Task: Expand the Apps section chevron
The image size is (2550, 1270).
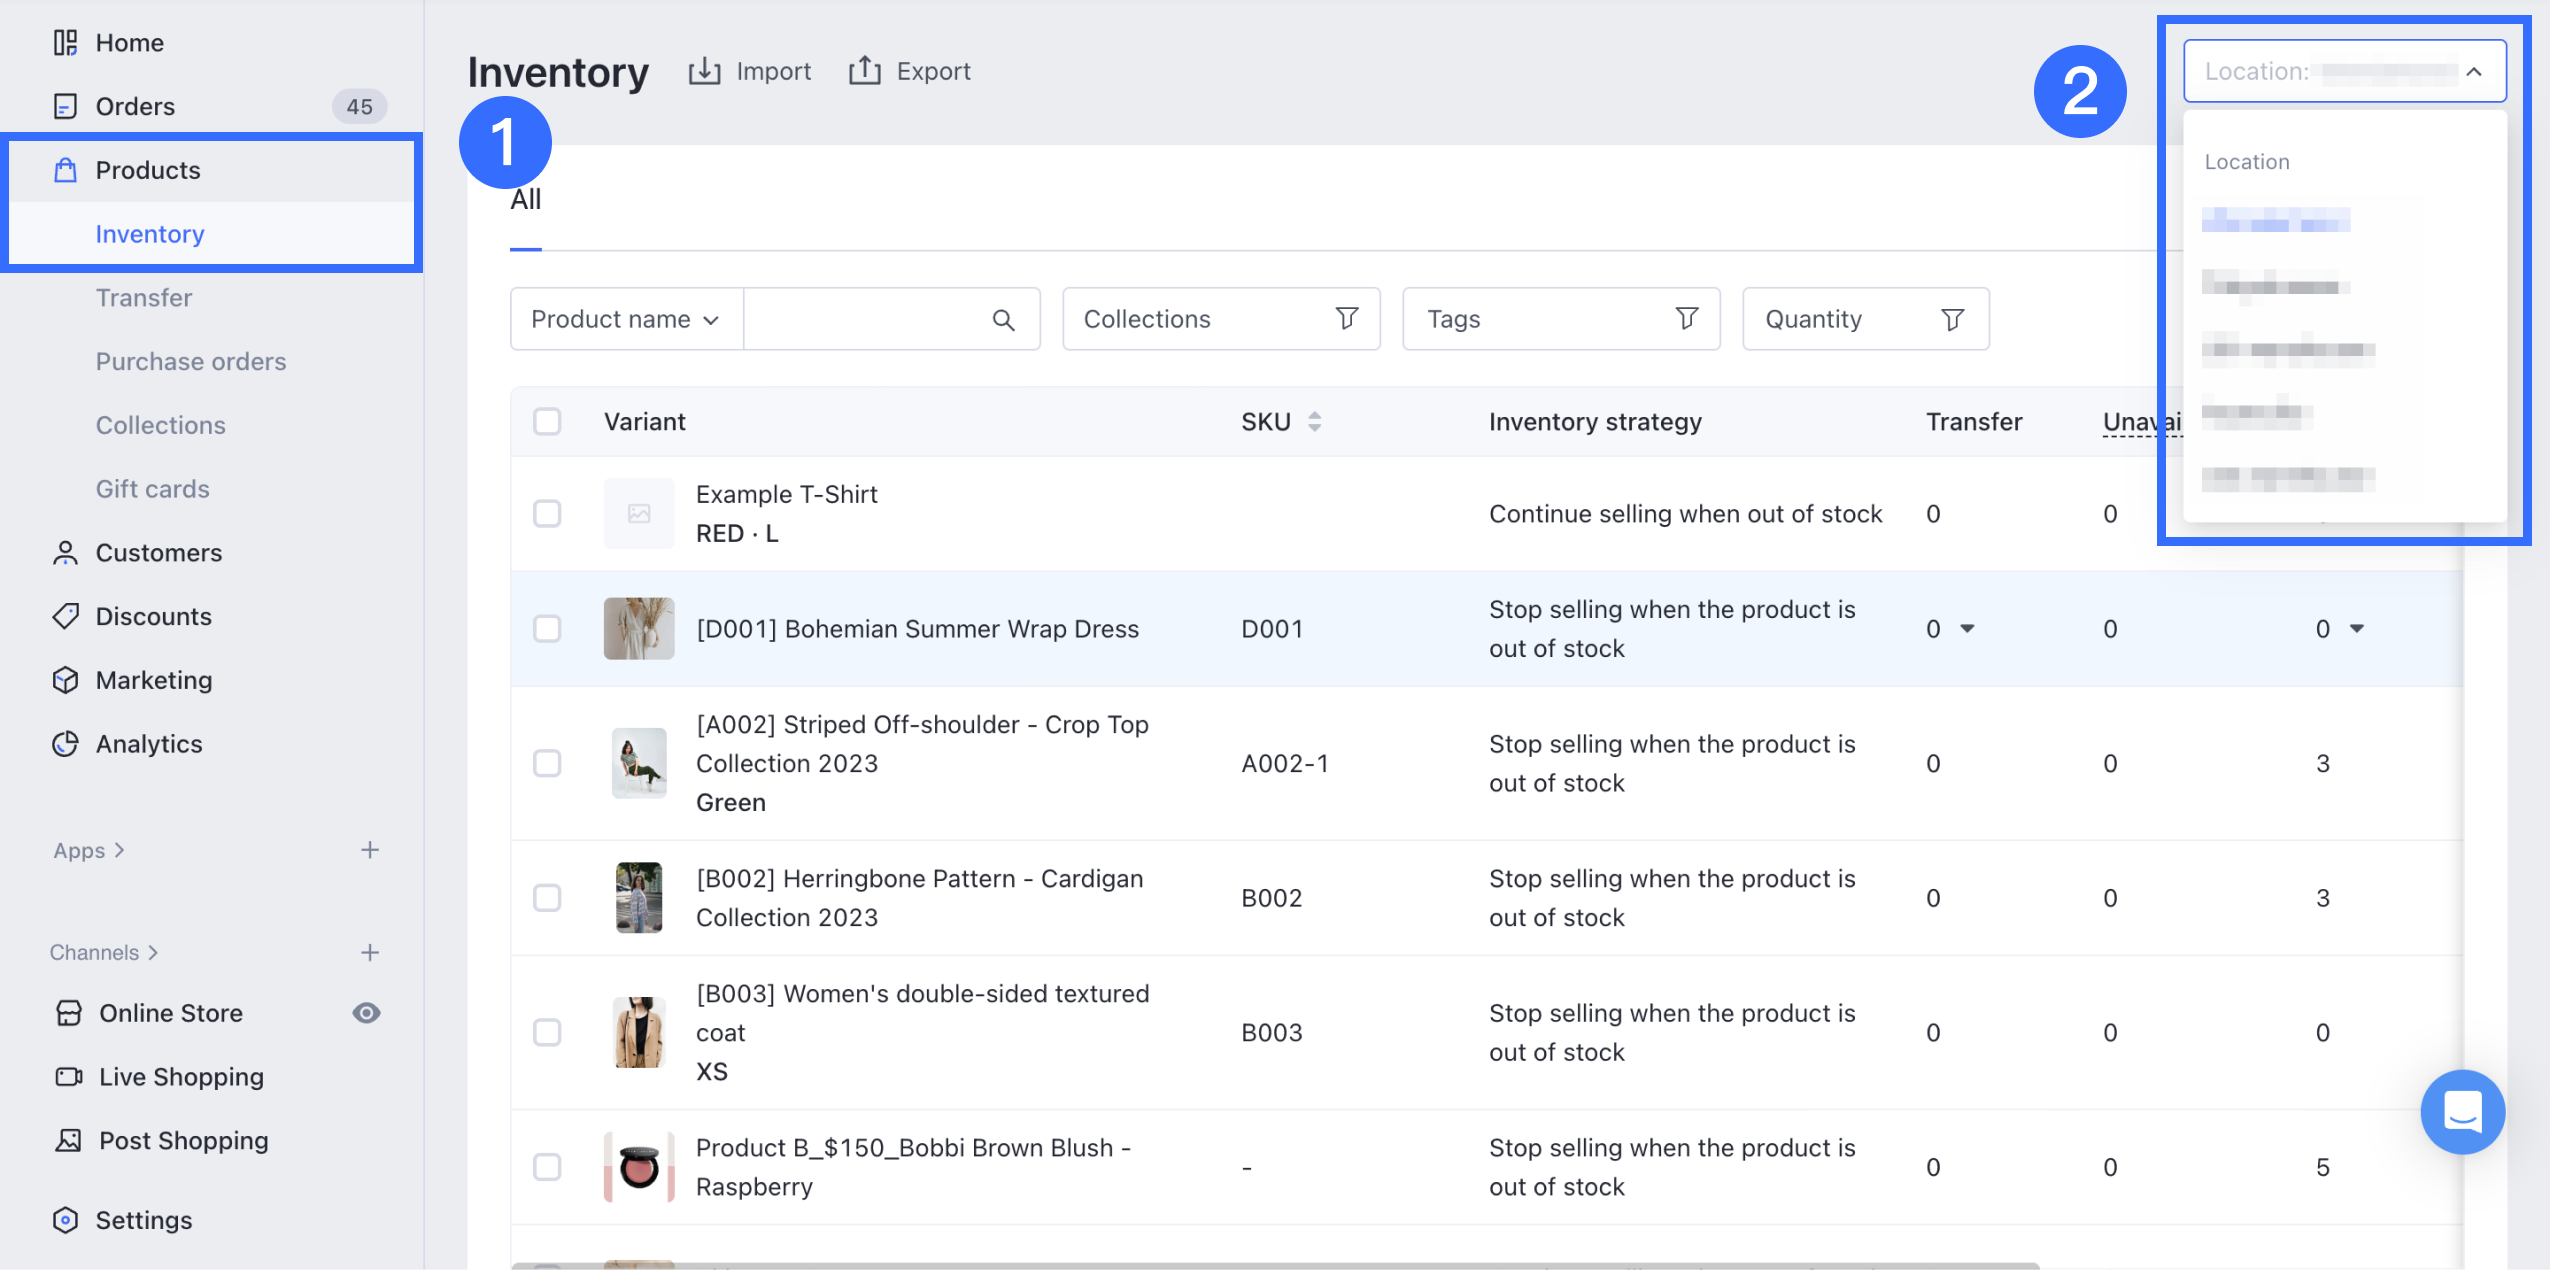Action: 120,850
